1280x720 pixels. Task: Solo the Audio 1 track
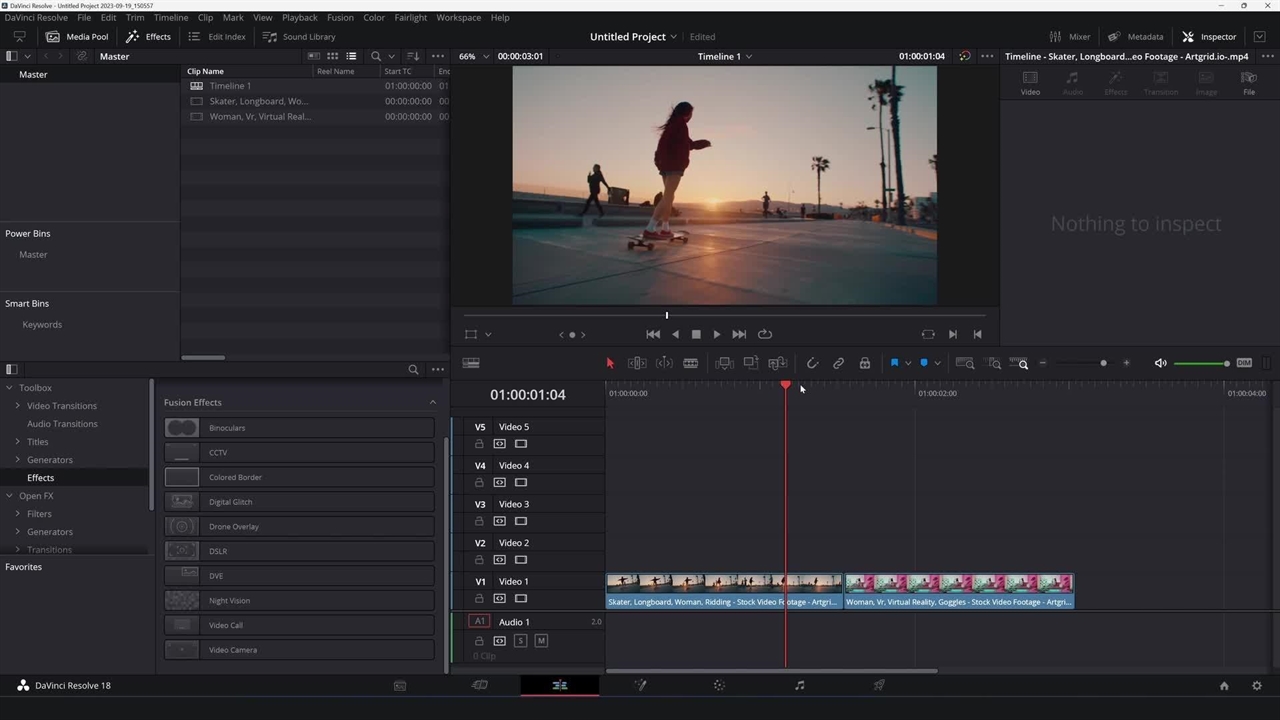520,641
